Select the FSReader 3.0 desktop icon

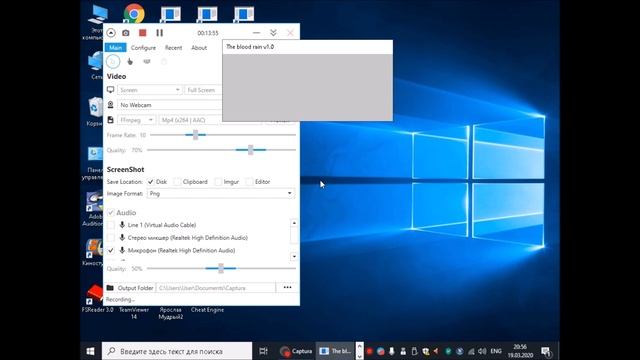pyautogui.click(x=97, y=298)
